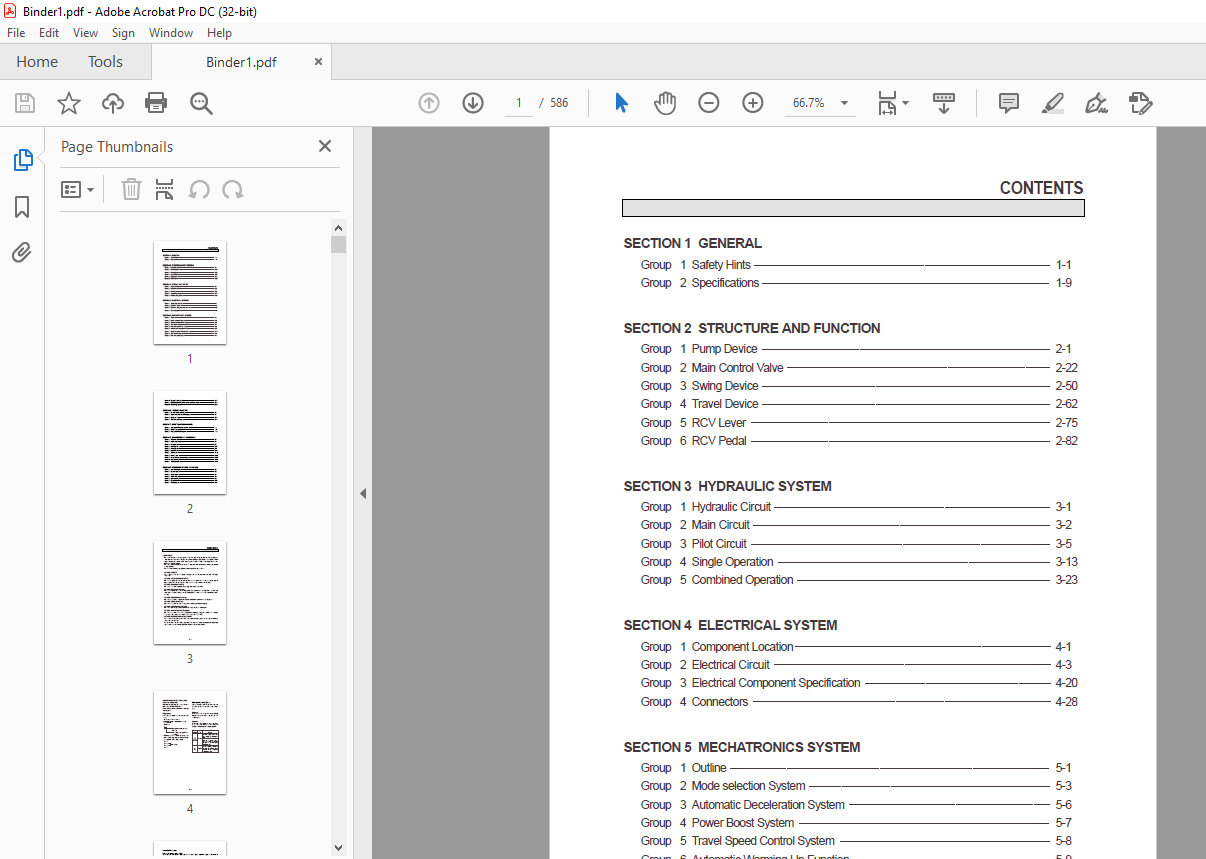Click the upload to cloud icon

click(x=112, y=103)
